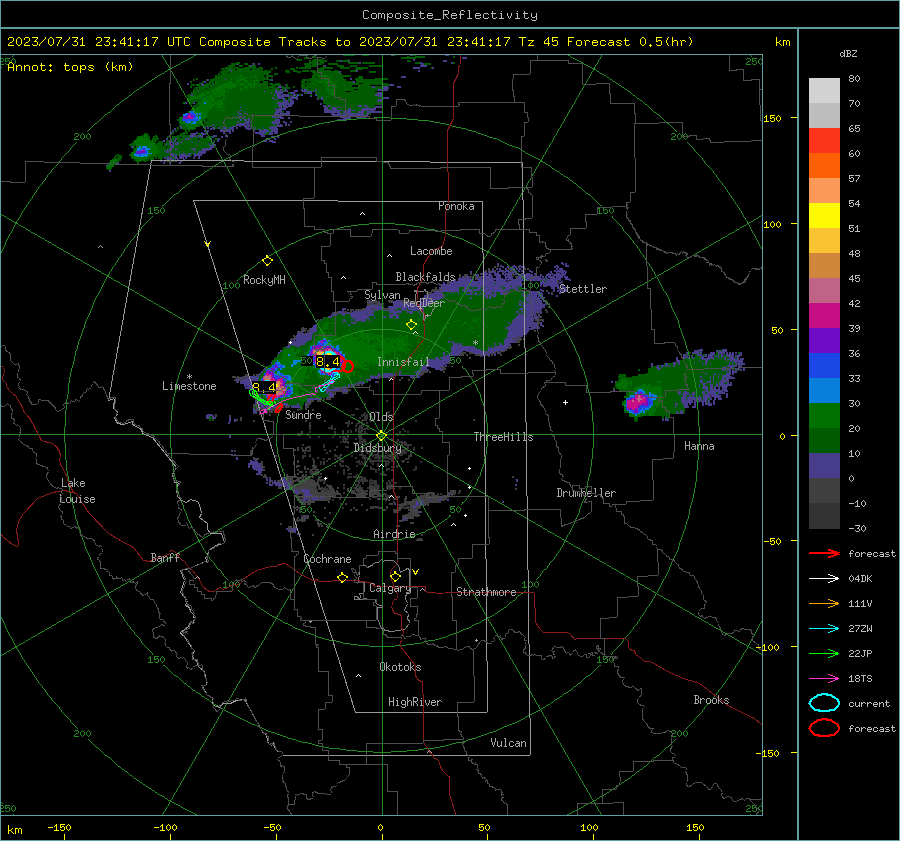Click the 8.4 storm-top label near Innisfail
This screenshot has width=900, height=841.
328,362
